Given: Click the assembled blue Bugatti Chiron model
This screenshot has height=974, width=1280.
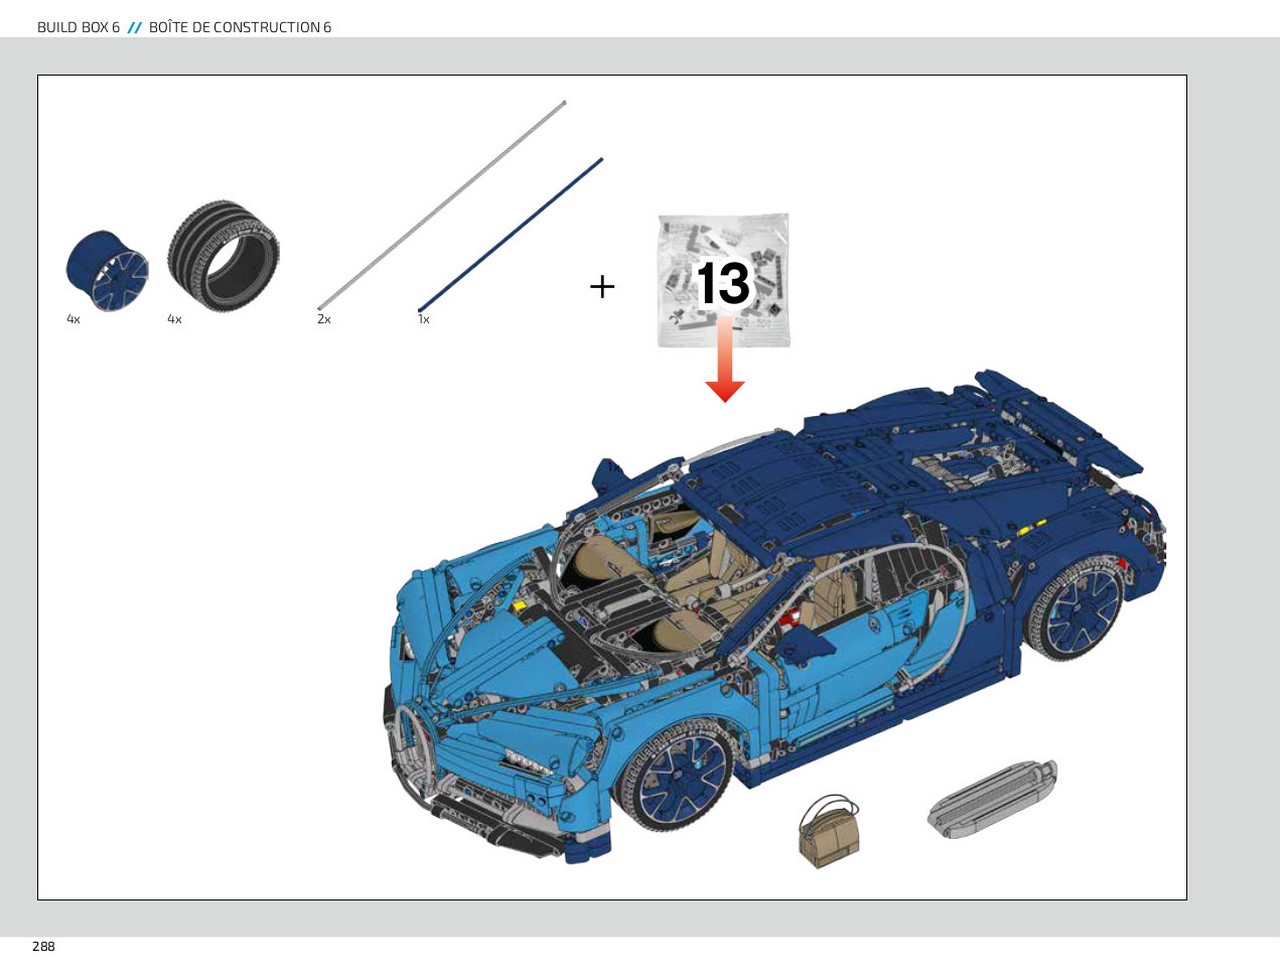Looking at the screenshot, I should (x=775, y=615).
